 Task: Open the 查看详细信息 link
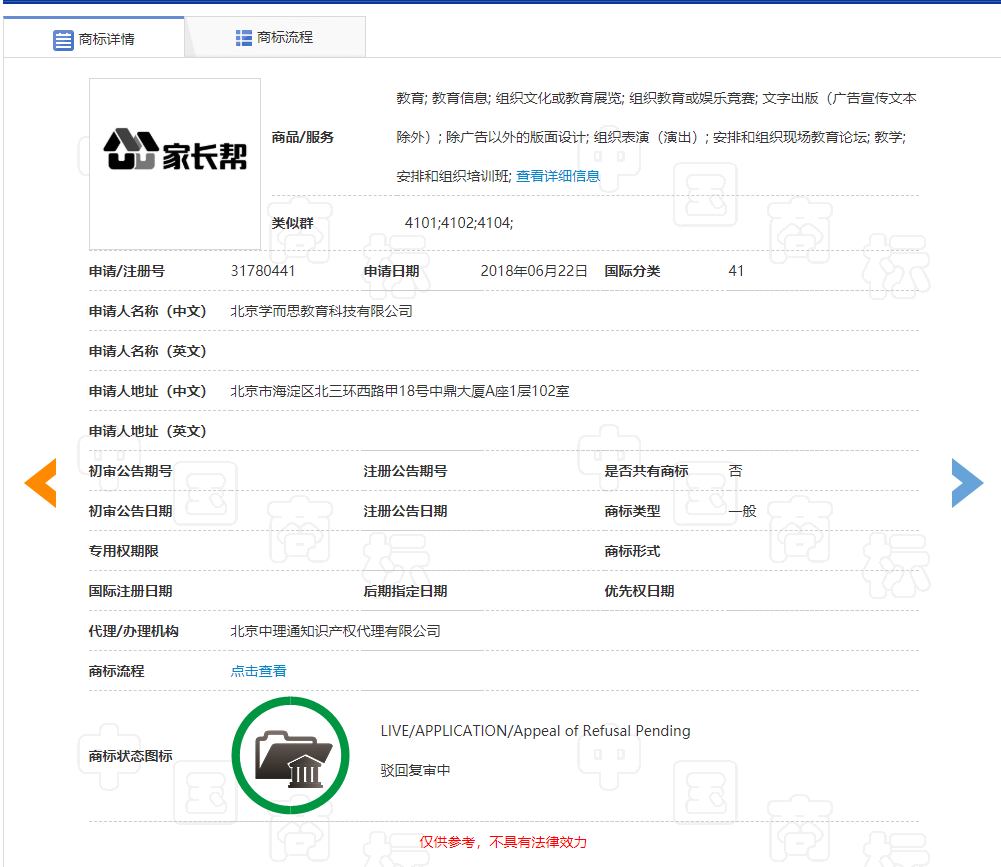click(556, 175)
